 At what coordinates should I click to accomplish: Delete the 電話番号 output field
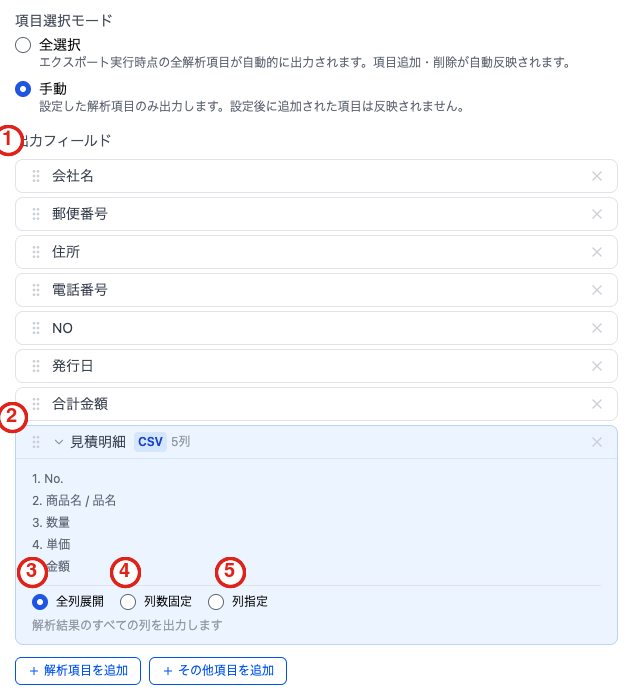596,290
